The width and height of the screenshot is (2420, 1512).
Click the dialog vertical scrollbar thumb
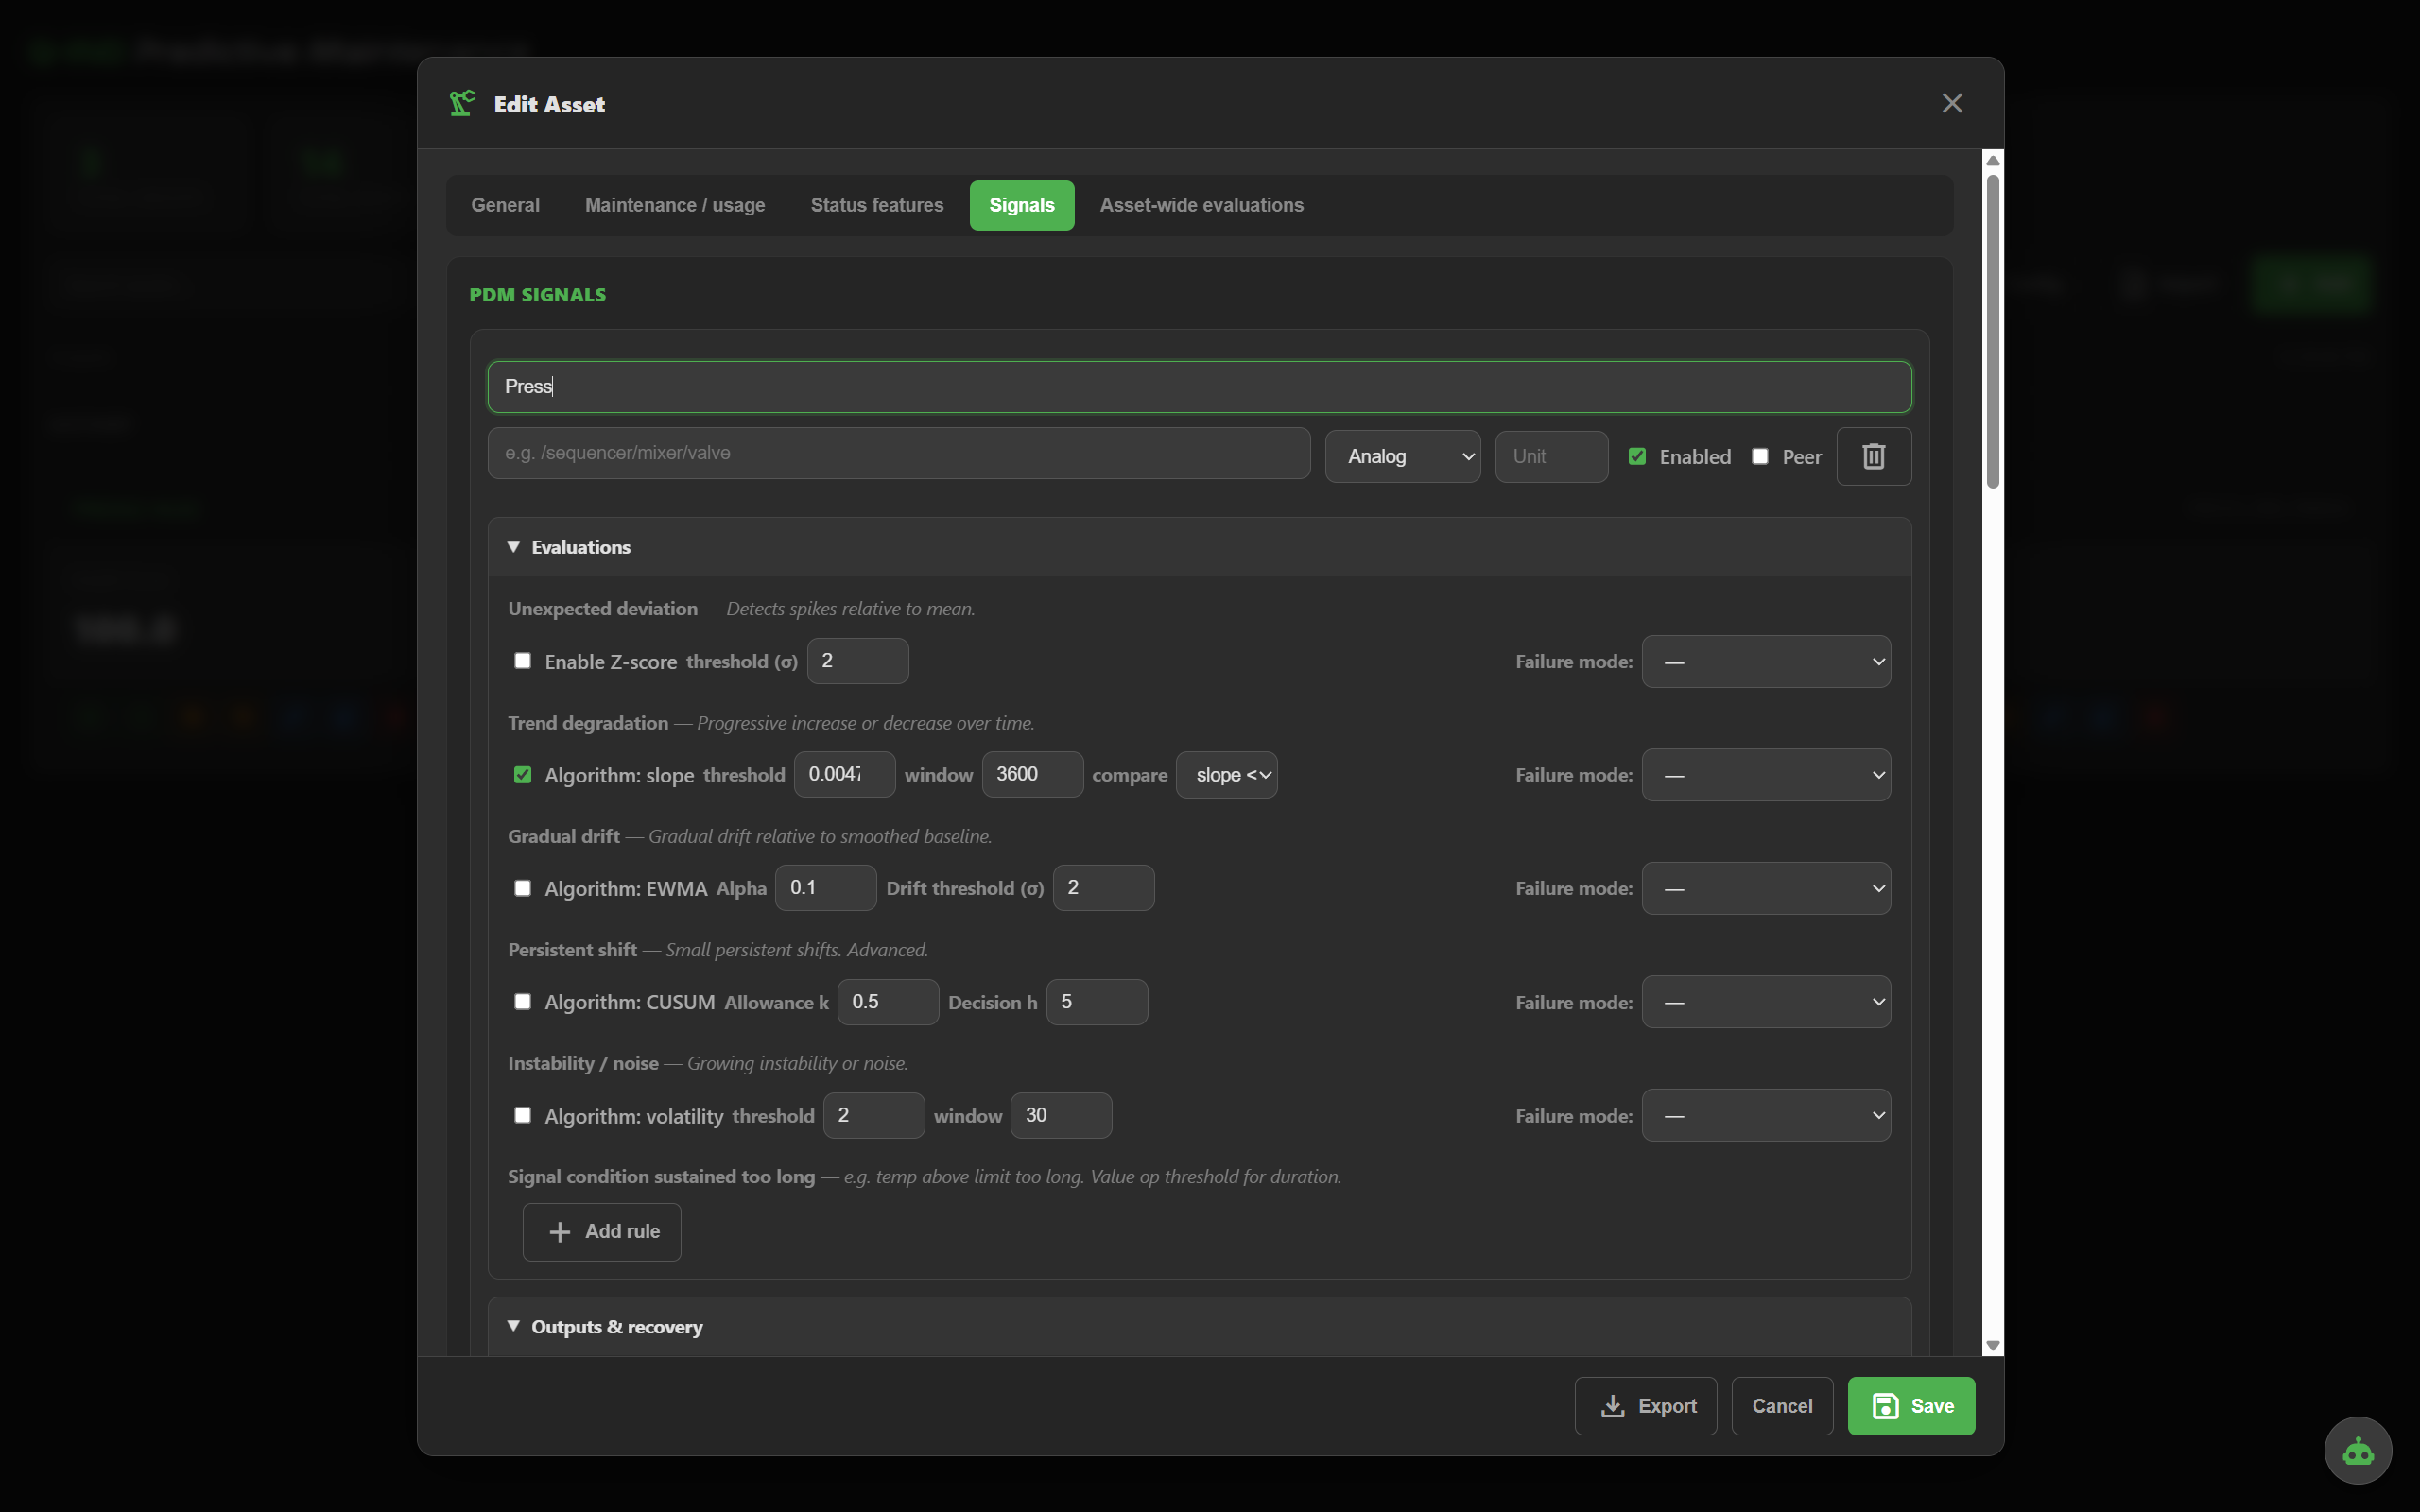[x=1992, y=331]
